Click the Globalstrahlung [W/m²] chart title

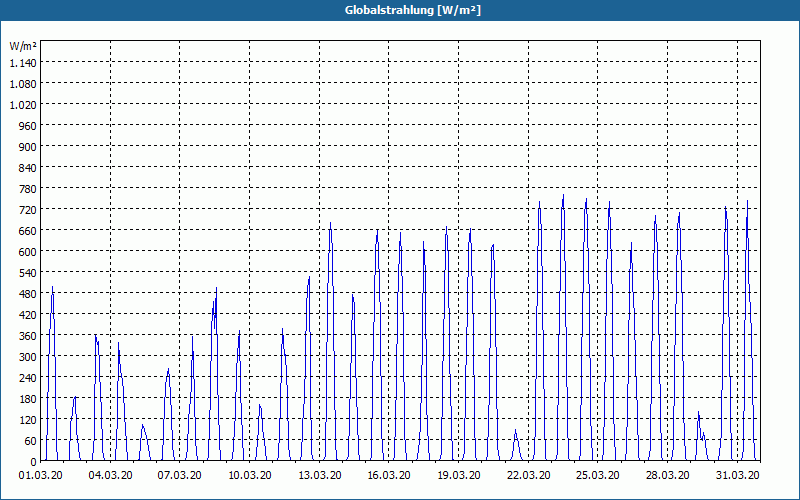(412, 10)
